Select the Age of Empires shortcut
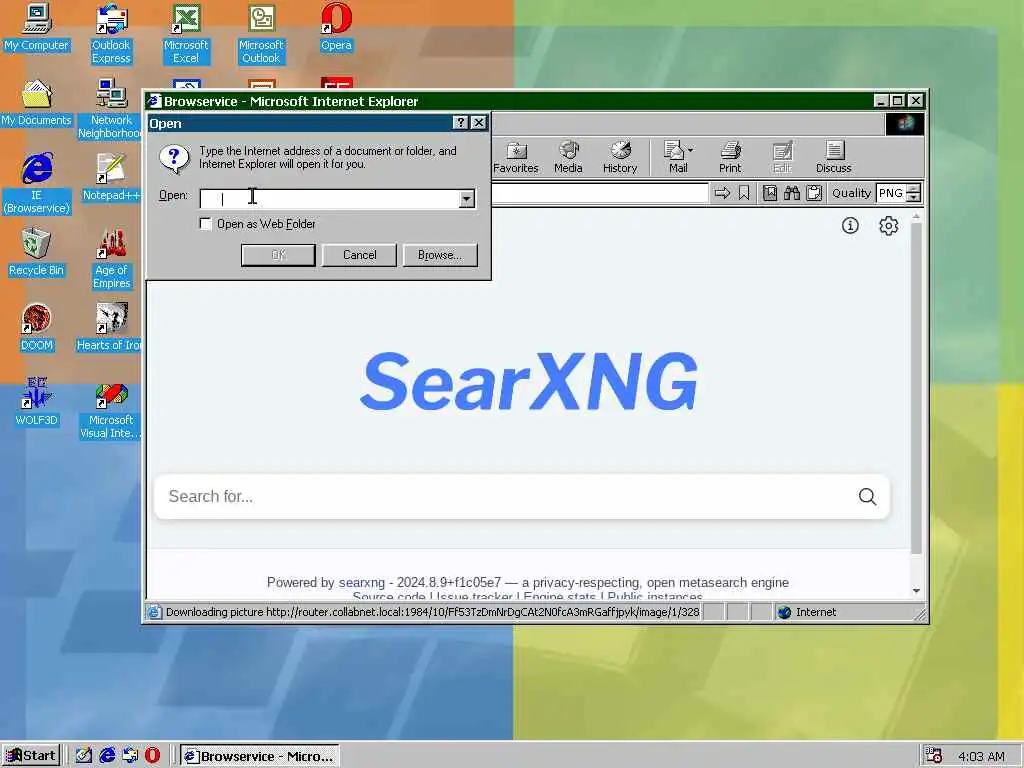The height and width of the screenshot is (768, 1024). [111, 259]
